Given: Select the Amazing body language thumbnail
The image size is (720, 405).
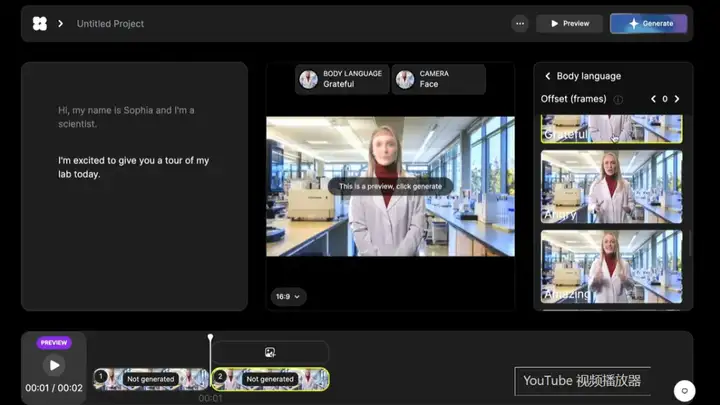Looking at the screenshot, I should [611, 267].
